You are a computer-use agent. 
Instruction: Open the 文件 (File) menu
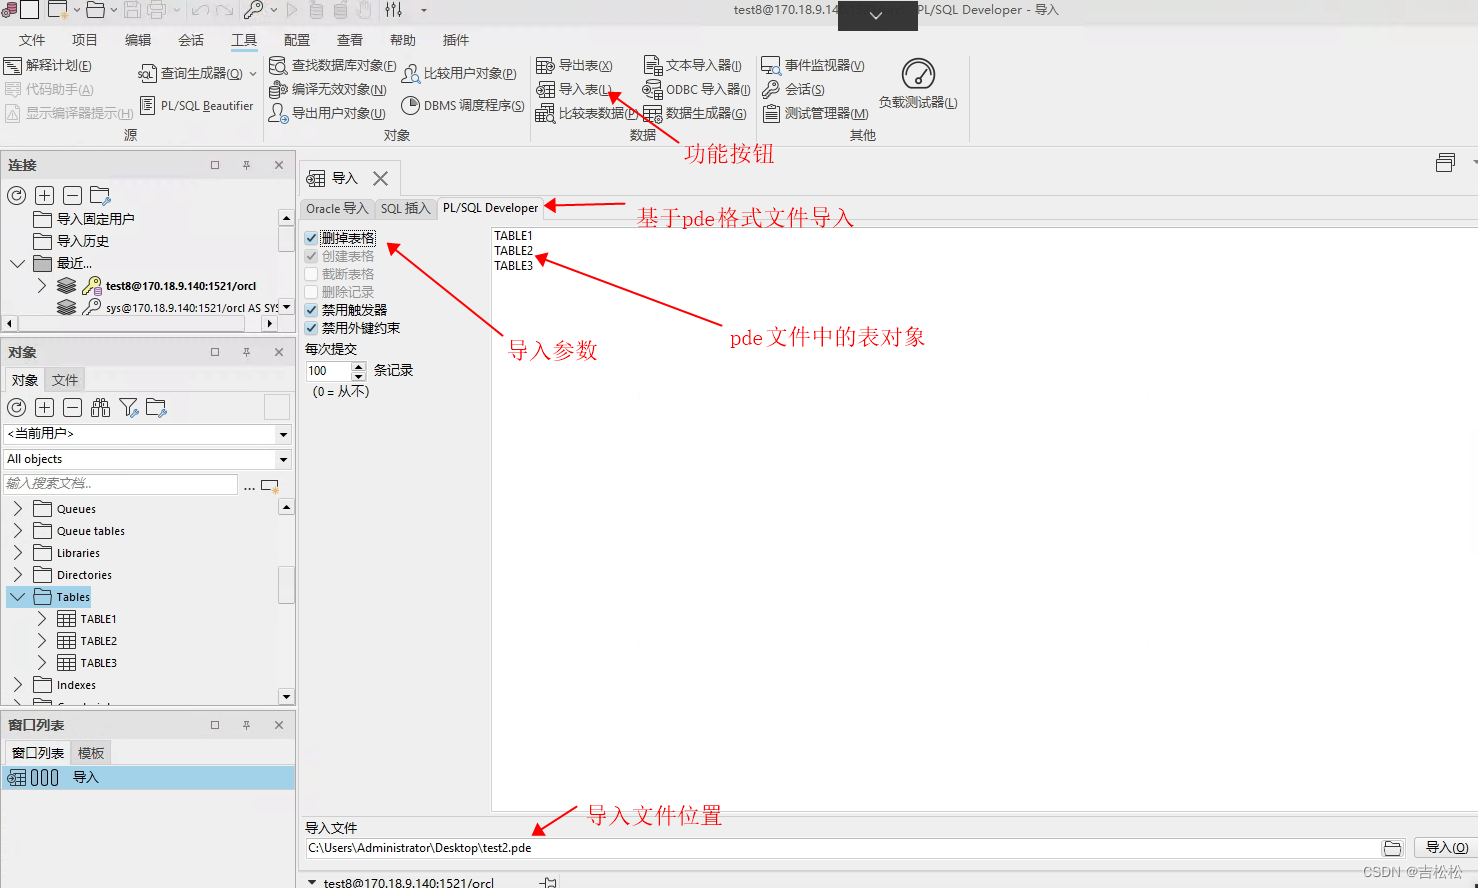[x=32, y=40]
